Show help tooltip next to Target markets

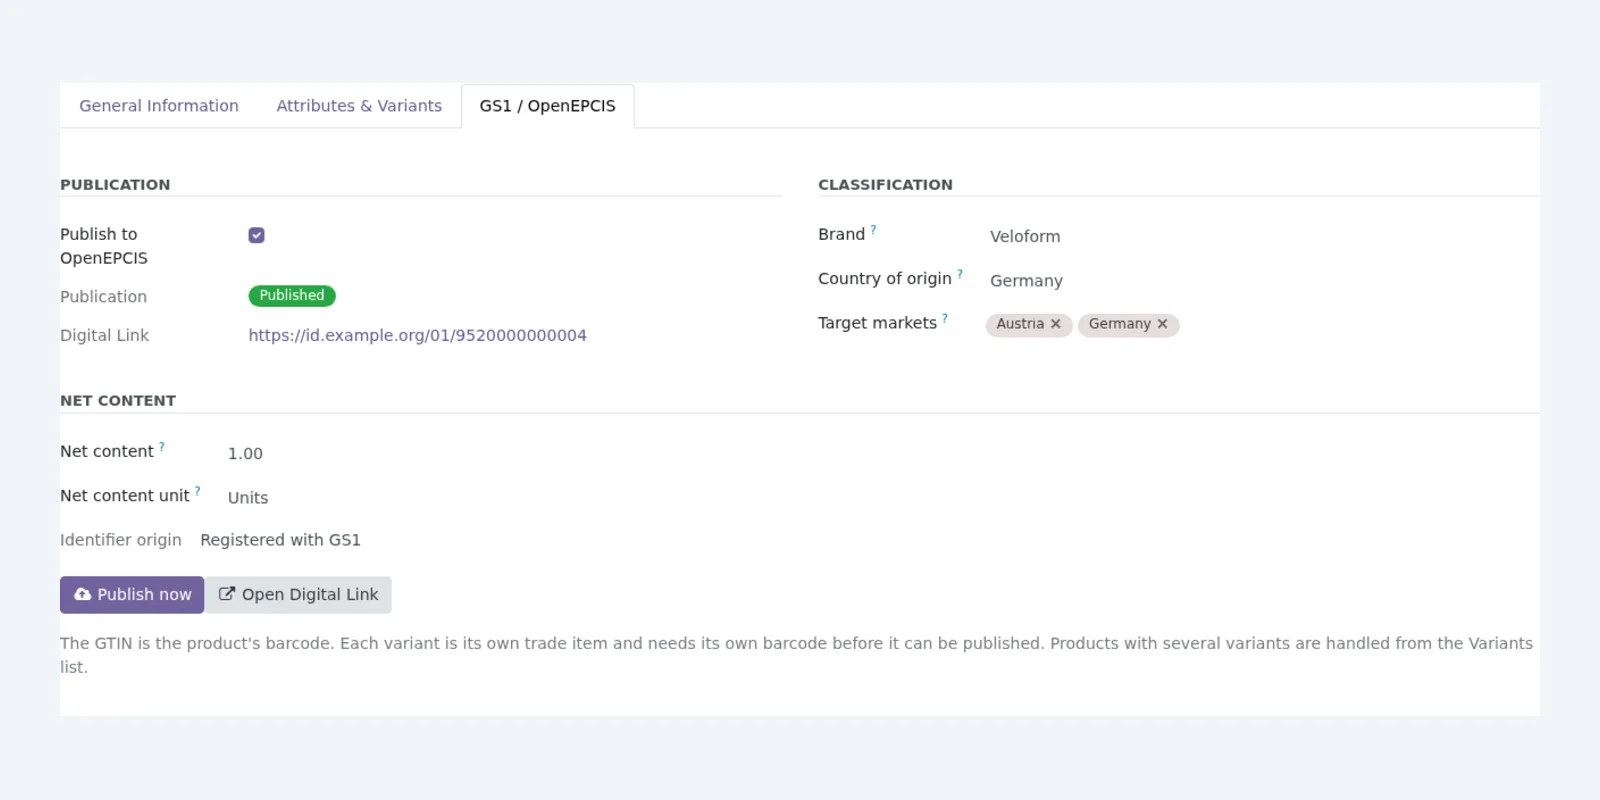coord(945,318)
